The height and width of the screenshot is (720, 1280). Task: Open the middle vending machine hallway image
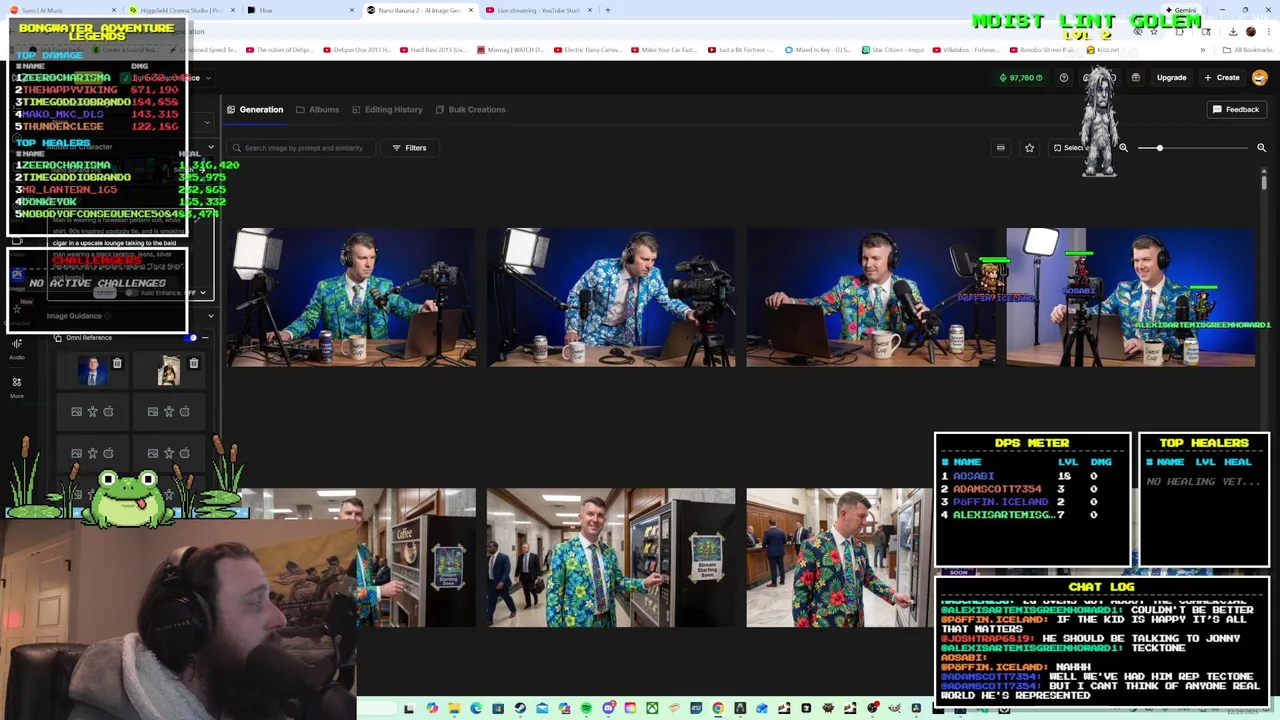[x=611, y=557]
